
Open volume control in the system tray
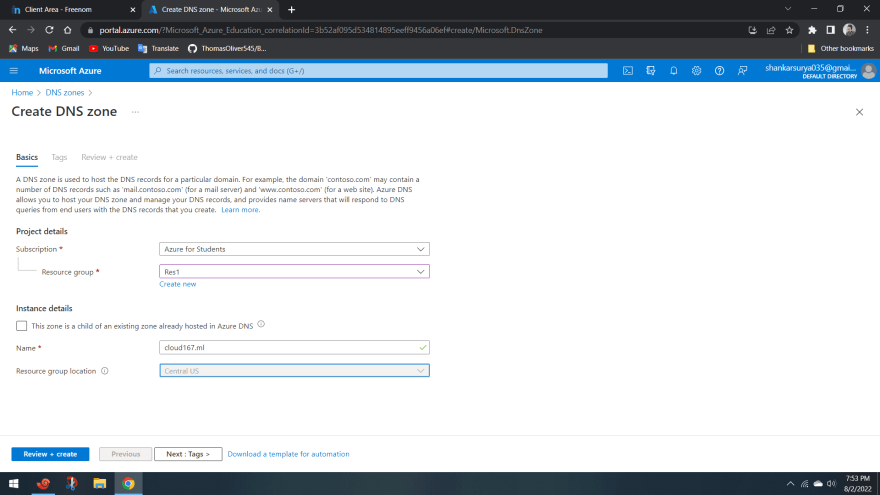[831, 483]
